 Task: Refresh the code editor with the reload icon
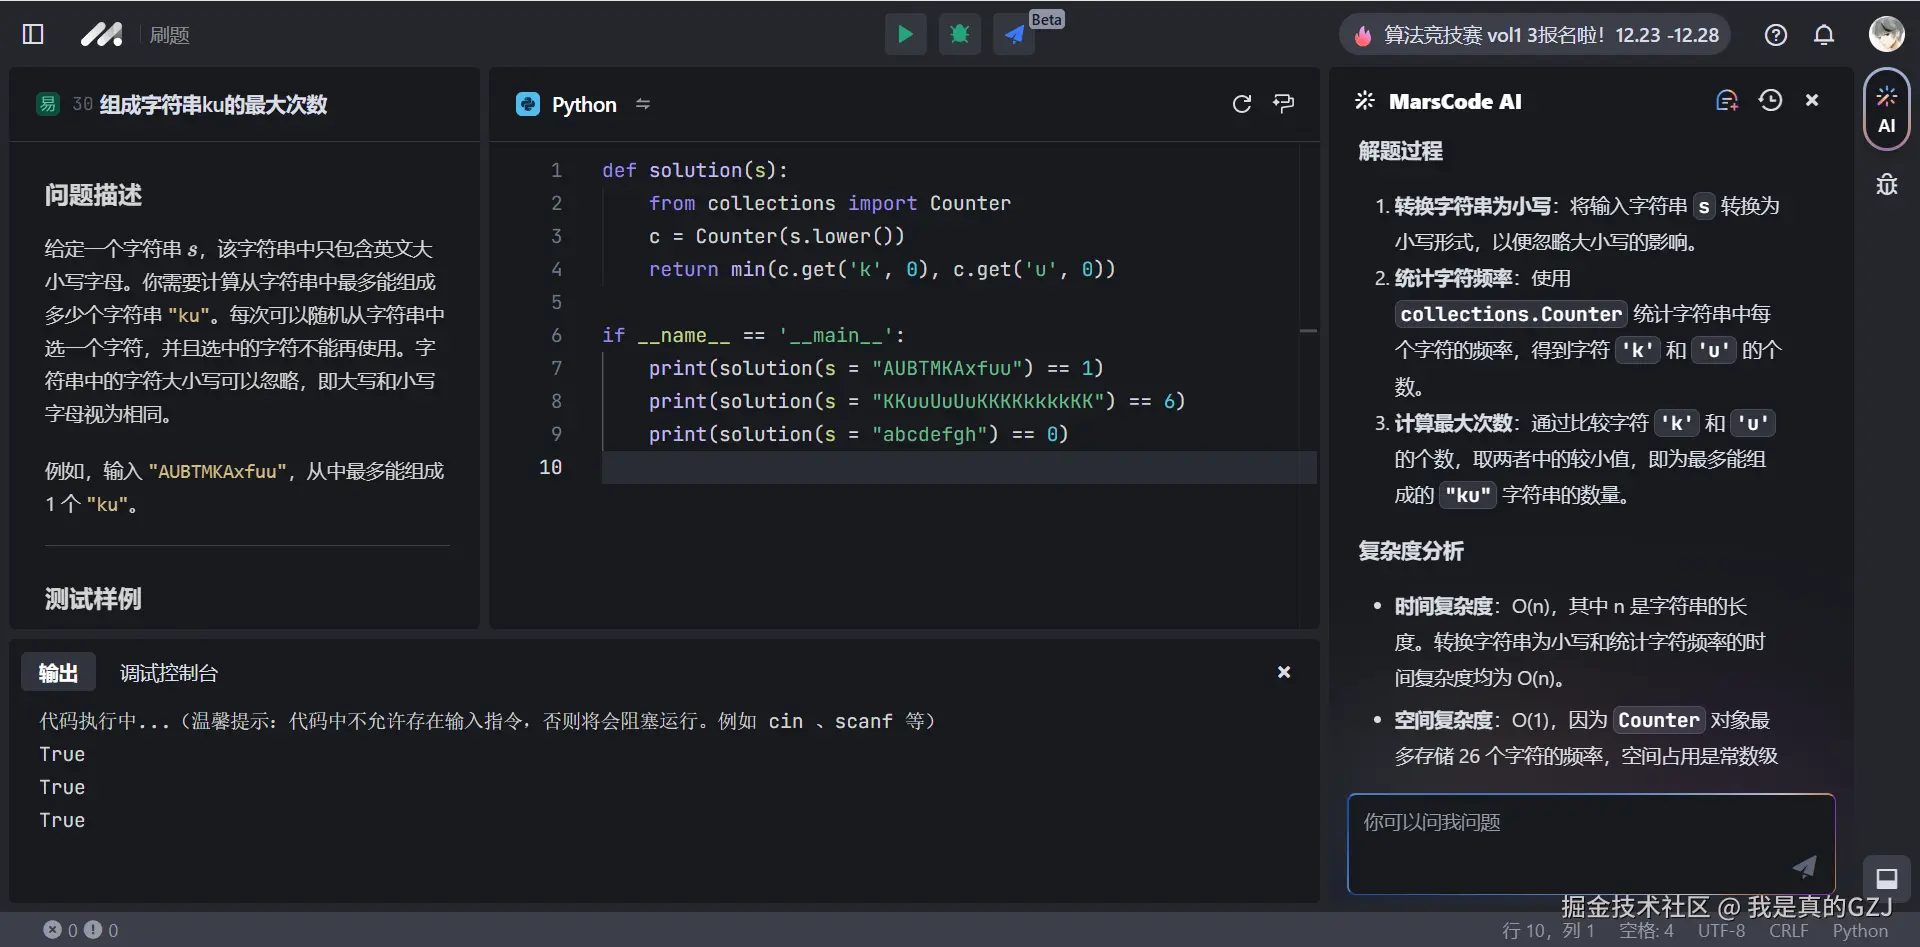pyautogui.click(x=1242, y=104)
